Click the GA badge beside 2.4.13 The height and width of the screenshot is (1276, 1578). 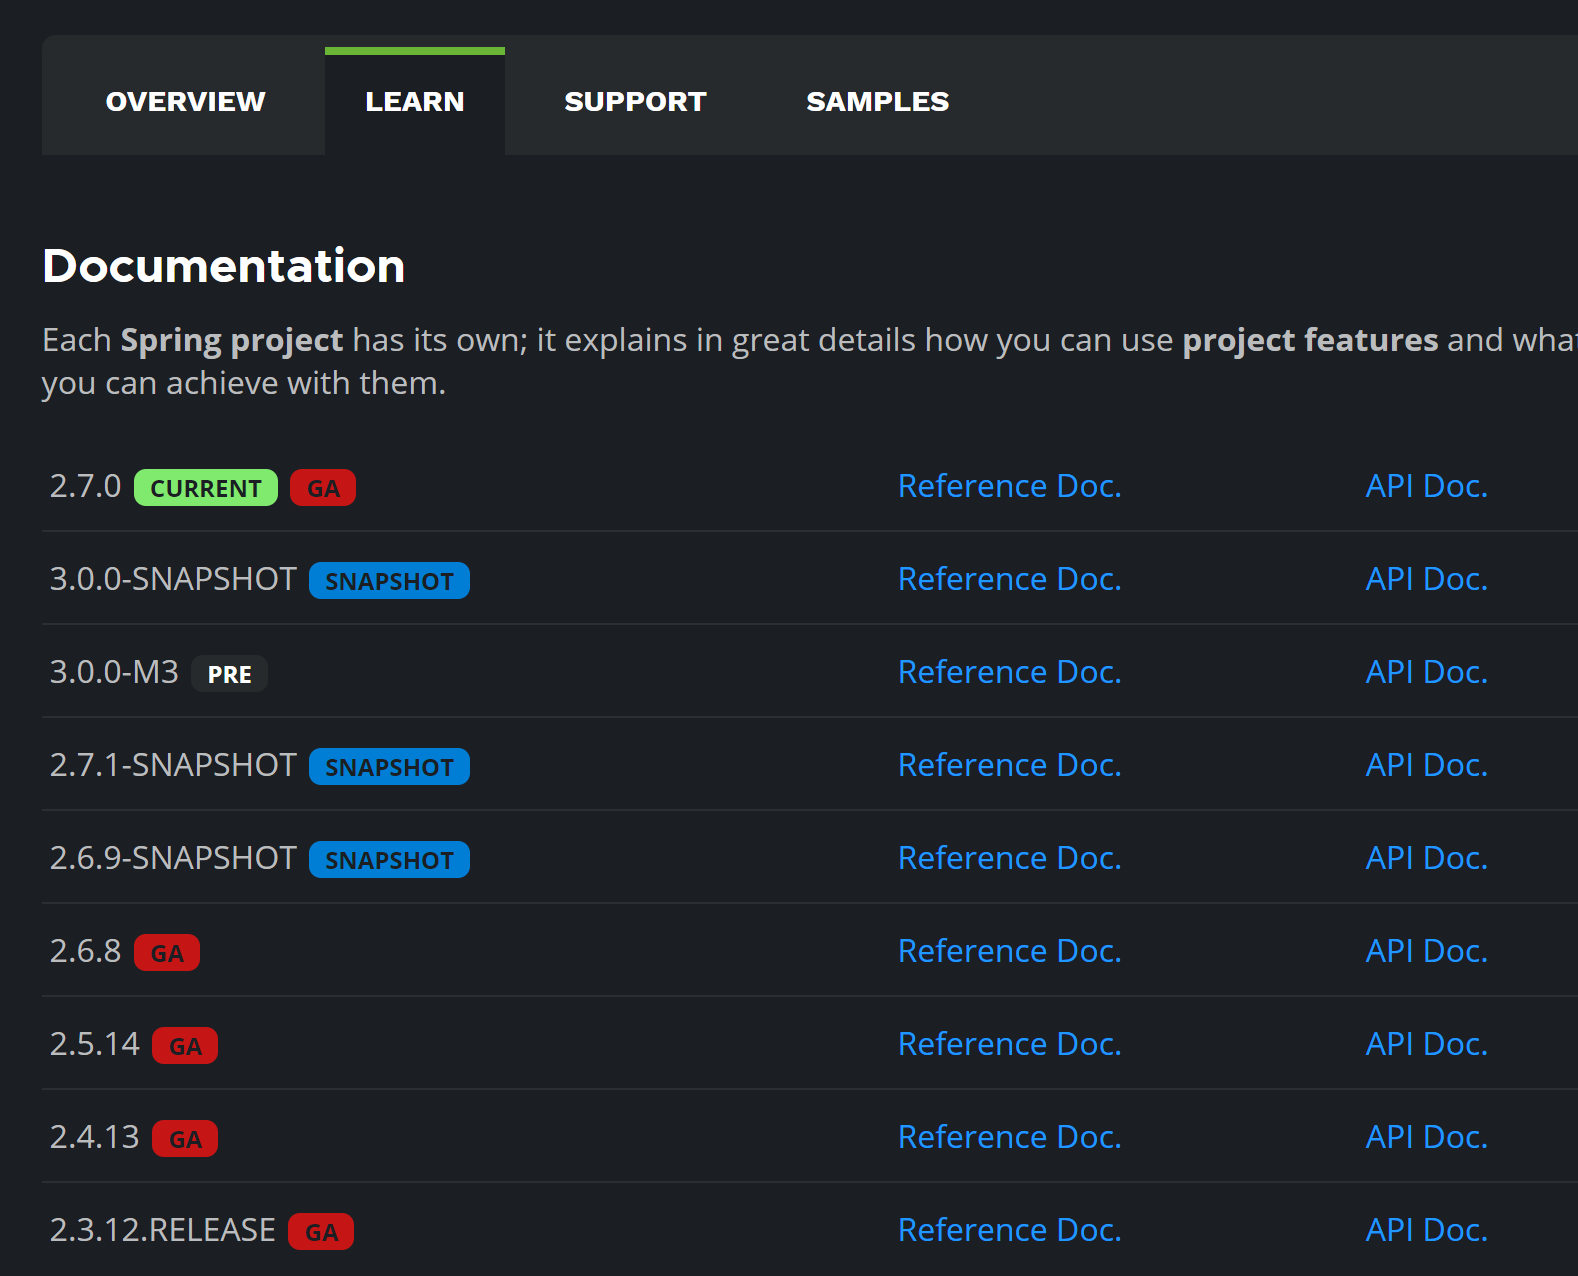[x=185, y=1139]
